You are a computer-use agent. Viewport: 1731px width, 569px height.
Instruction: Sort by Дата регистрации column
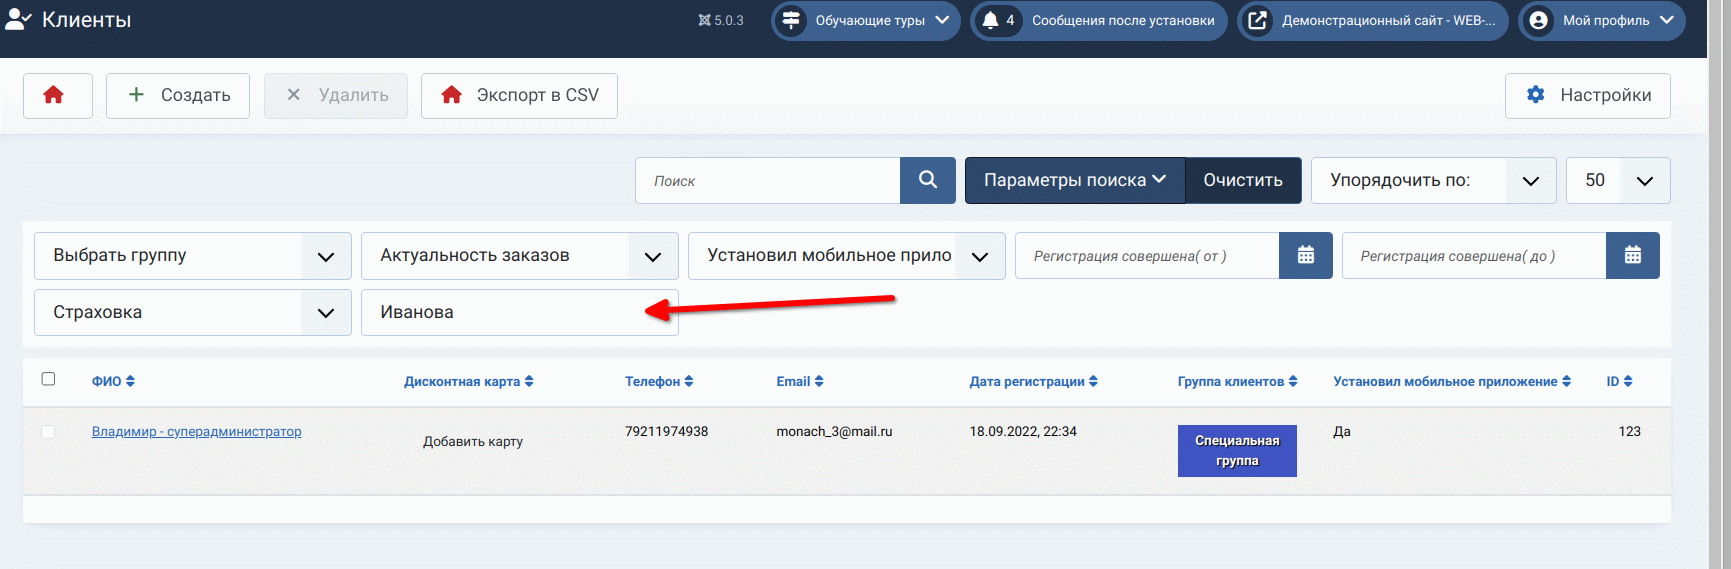[x=1032, y=382]
